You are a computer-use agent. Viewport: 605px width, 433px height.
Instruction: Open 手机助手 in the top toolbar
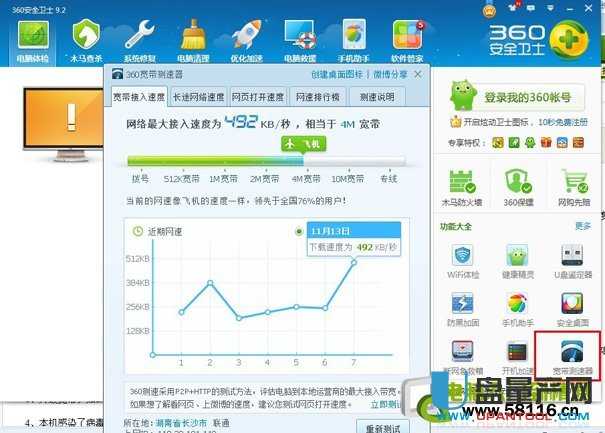tap(354, 42)
